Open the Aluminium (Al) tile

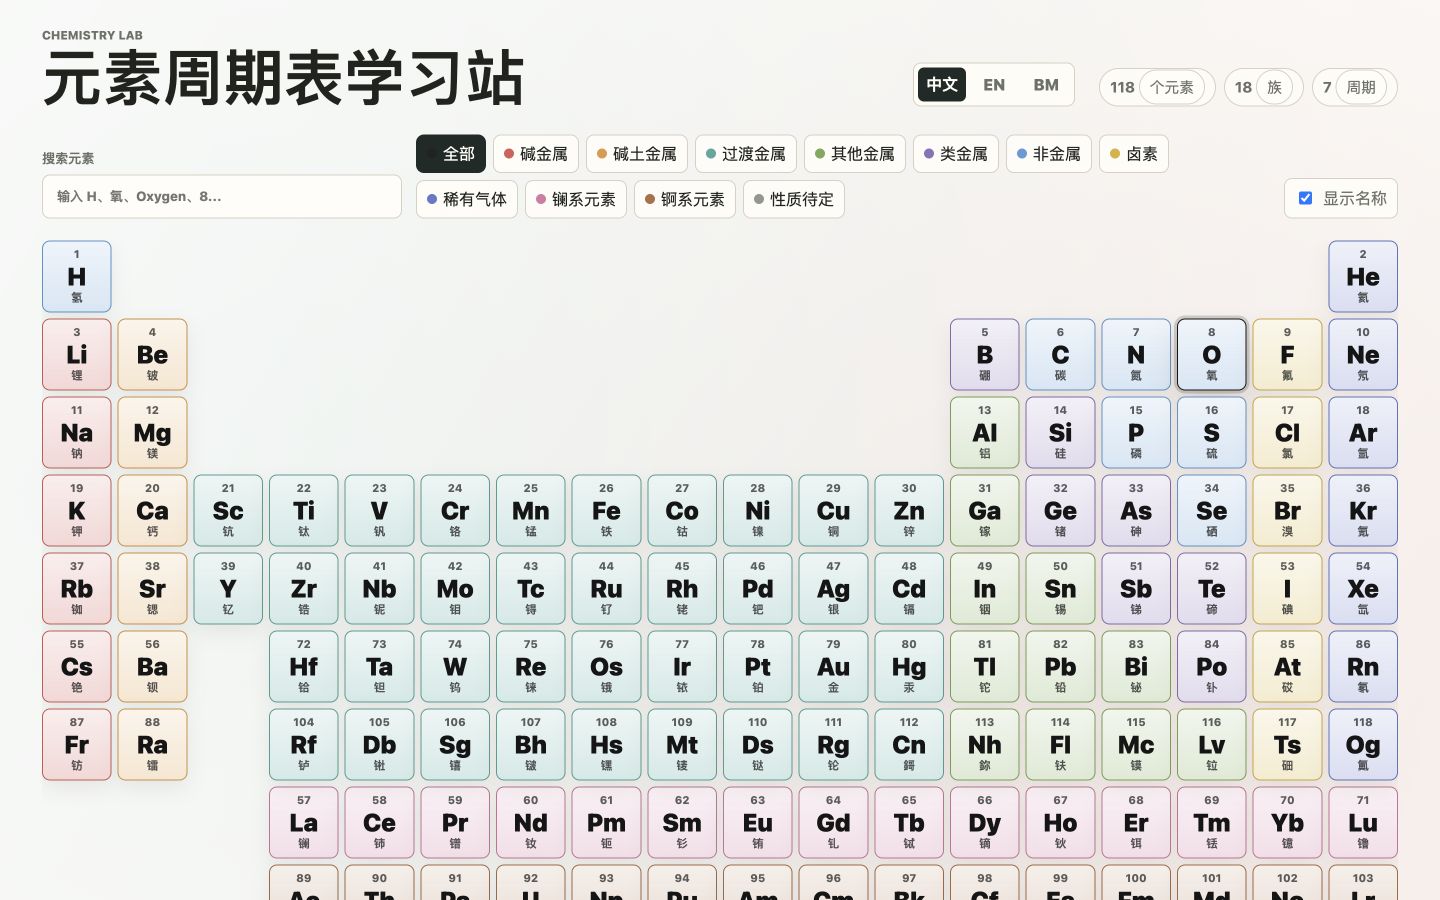click(985, 432)
